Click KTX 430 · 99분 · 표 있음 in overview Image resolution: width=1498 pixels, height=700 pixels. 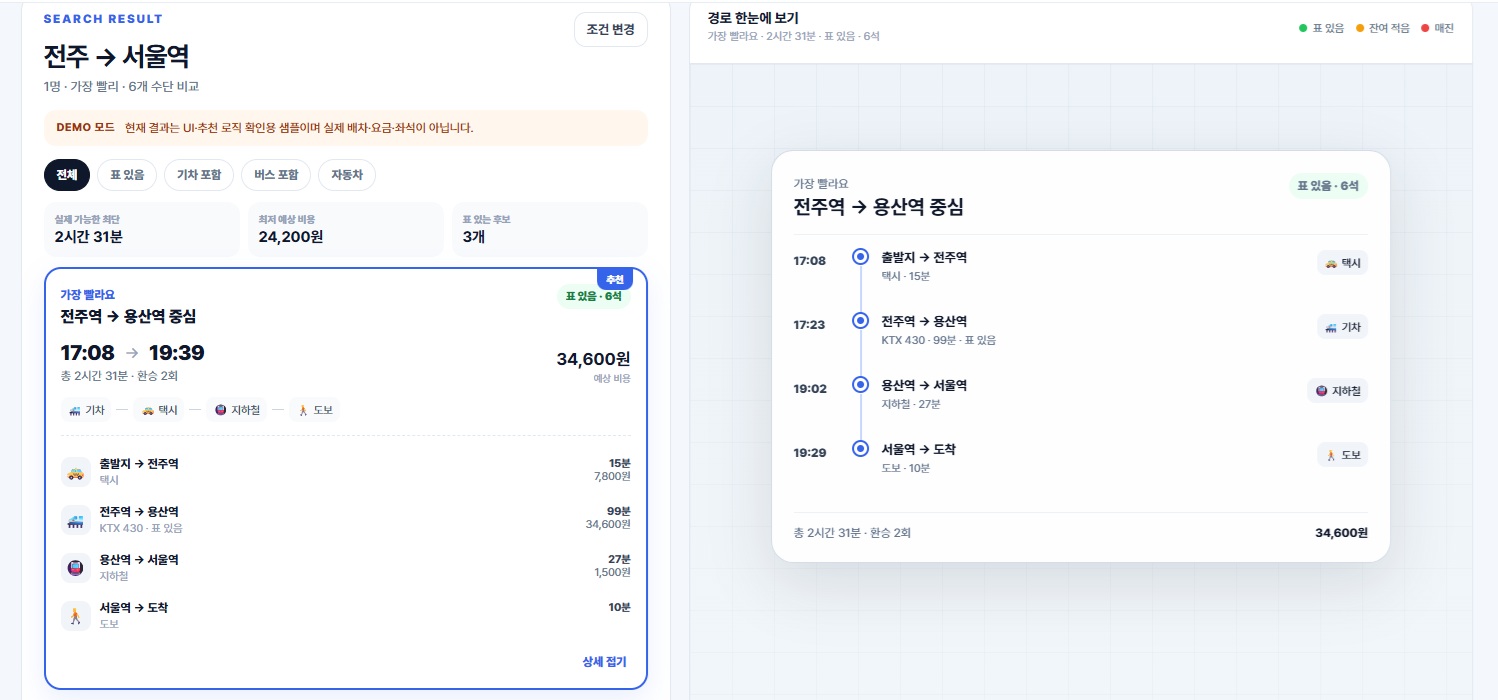point(938,340)
